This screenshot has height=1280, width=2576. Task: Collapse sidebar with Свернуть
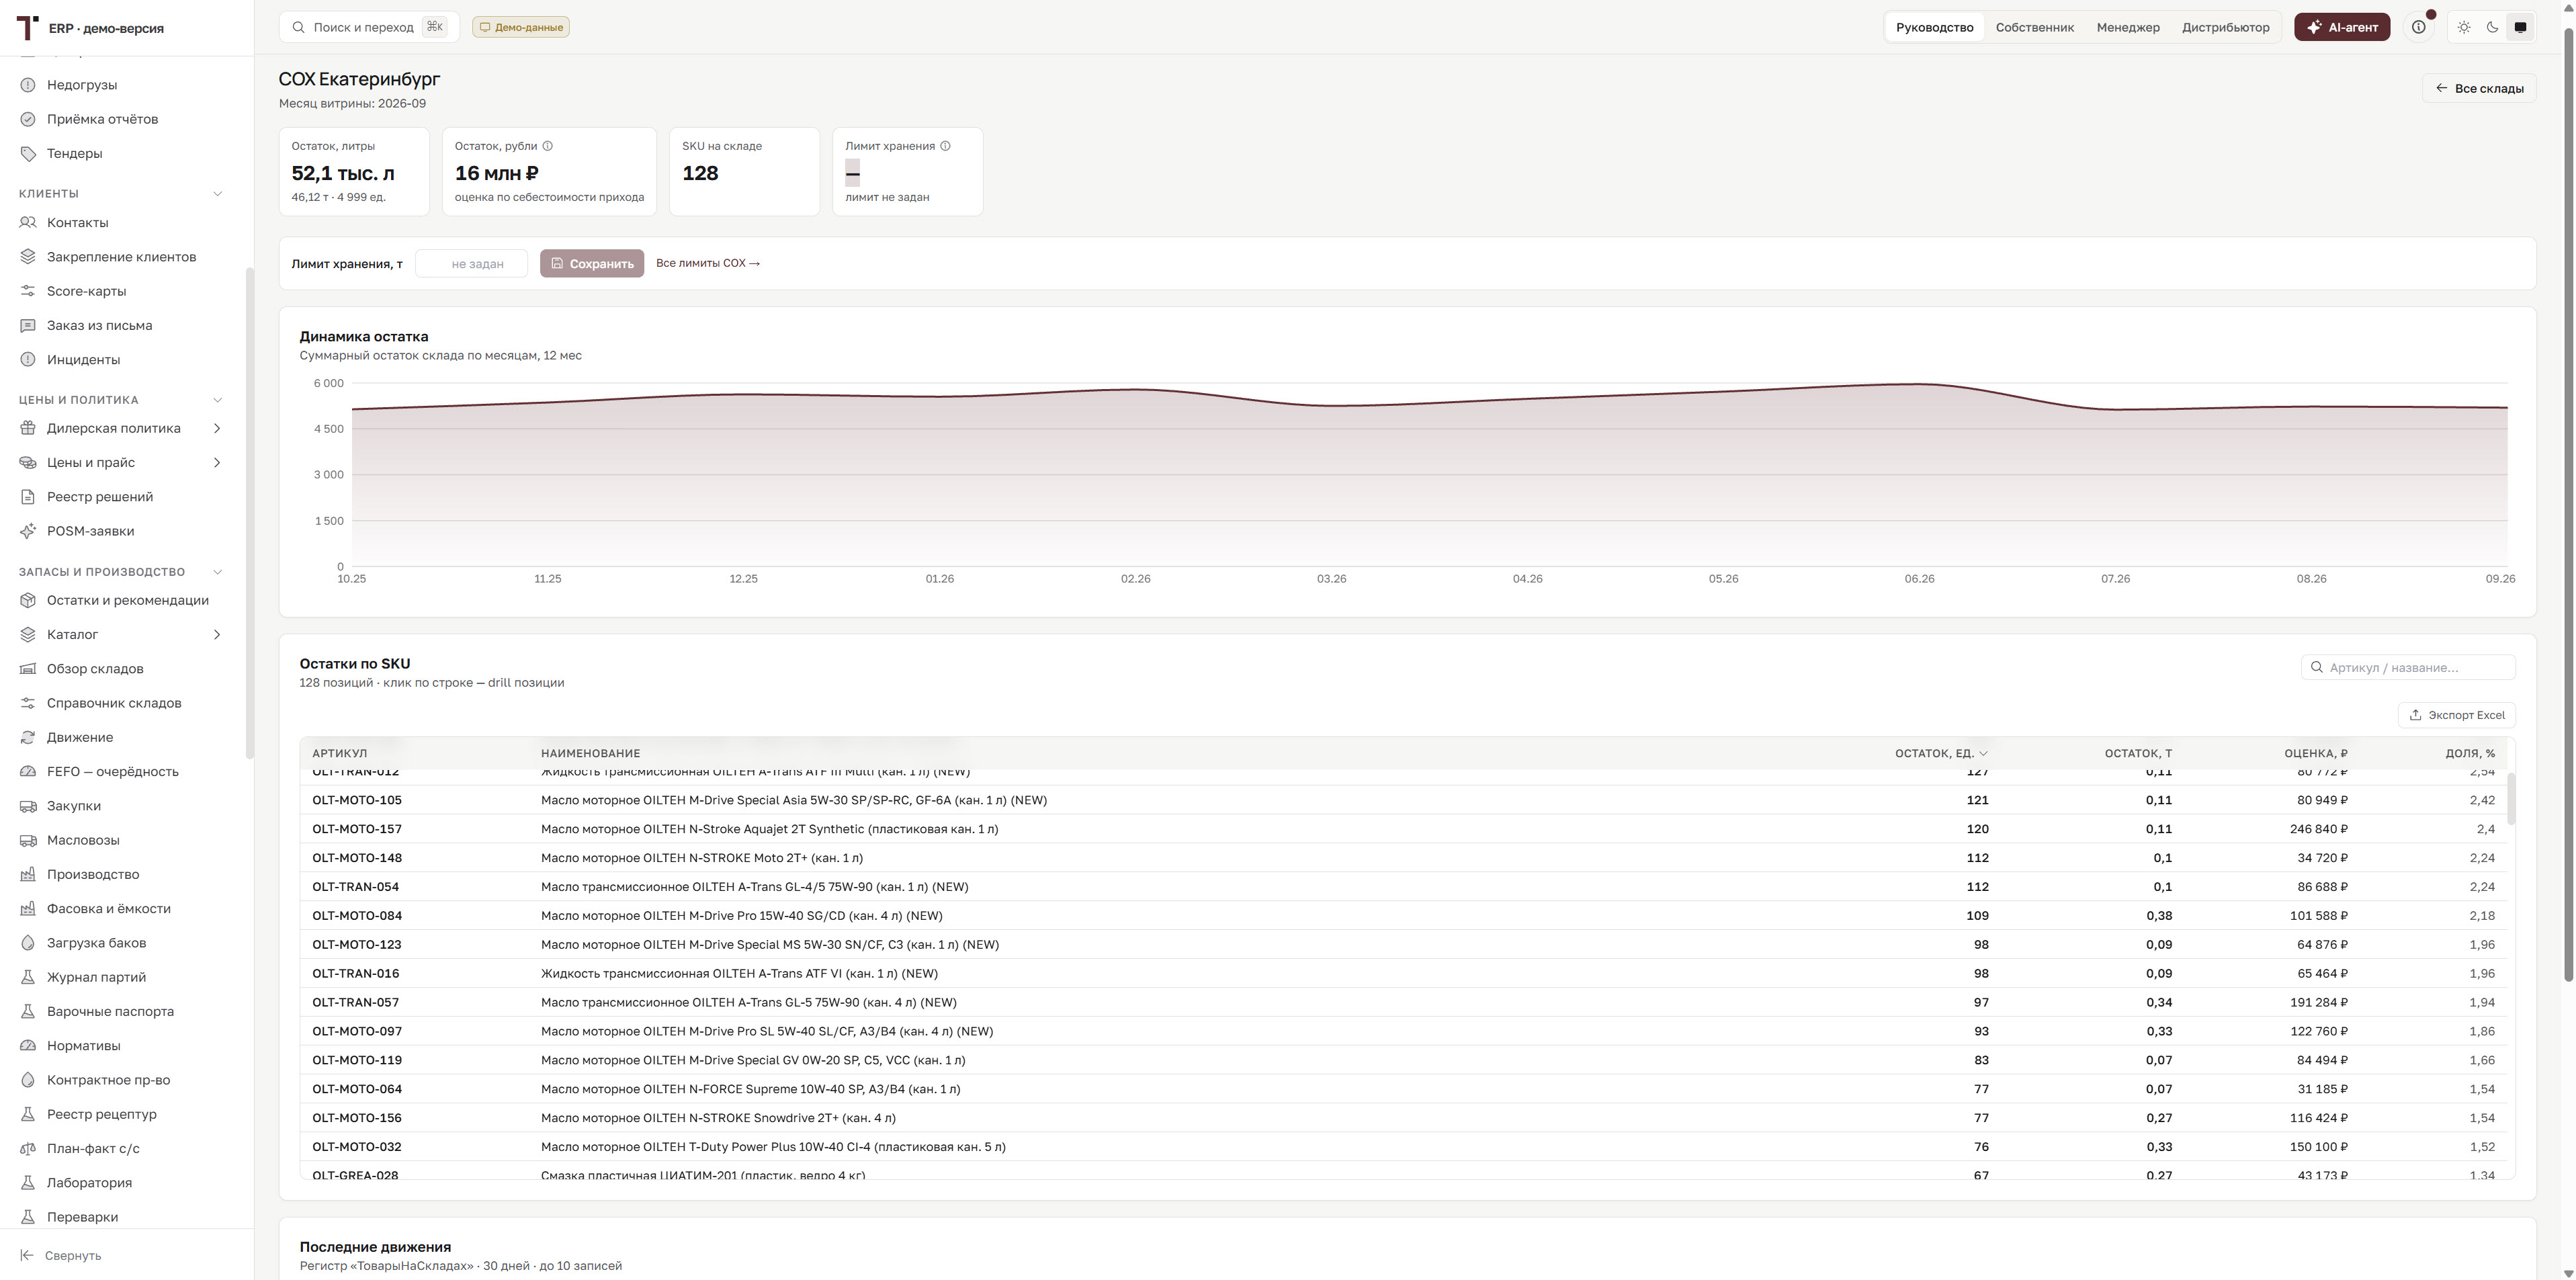click(62, 1255)
